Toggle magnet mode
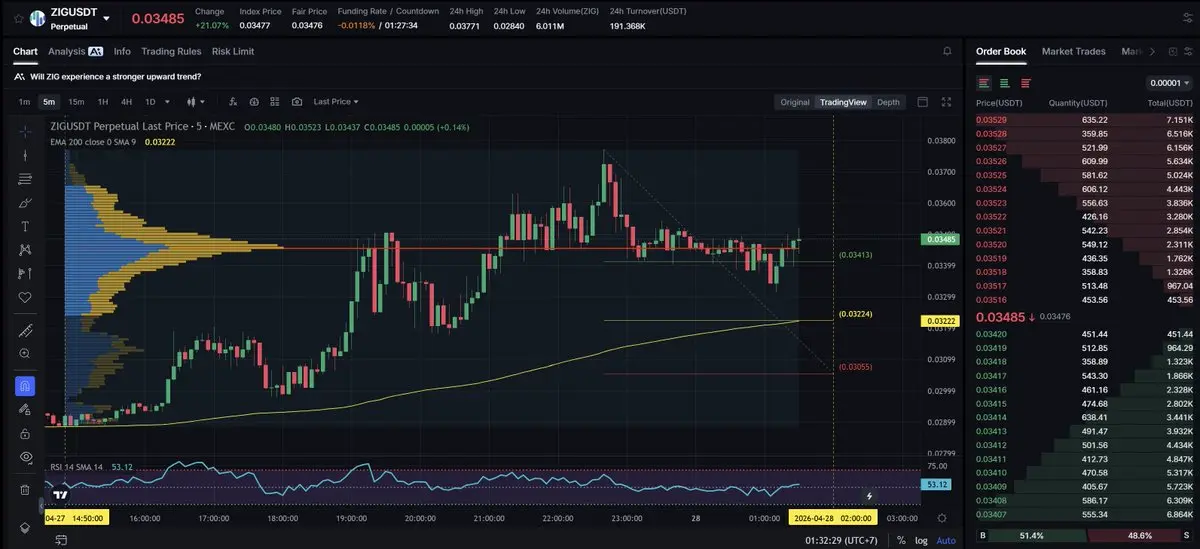The image size is (1200, 549). pos(25,385)
